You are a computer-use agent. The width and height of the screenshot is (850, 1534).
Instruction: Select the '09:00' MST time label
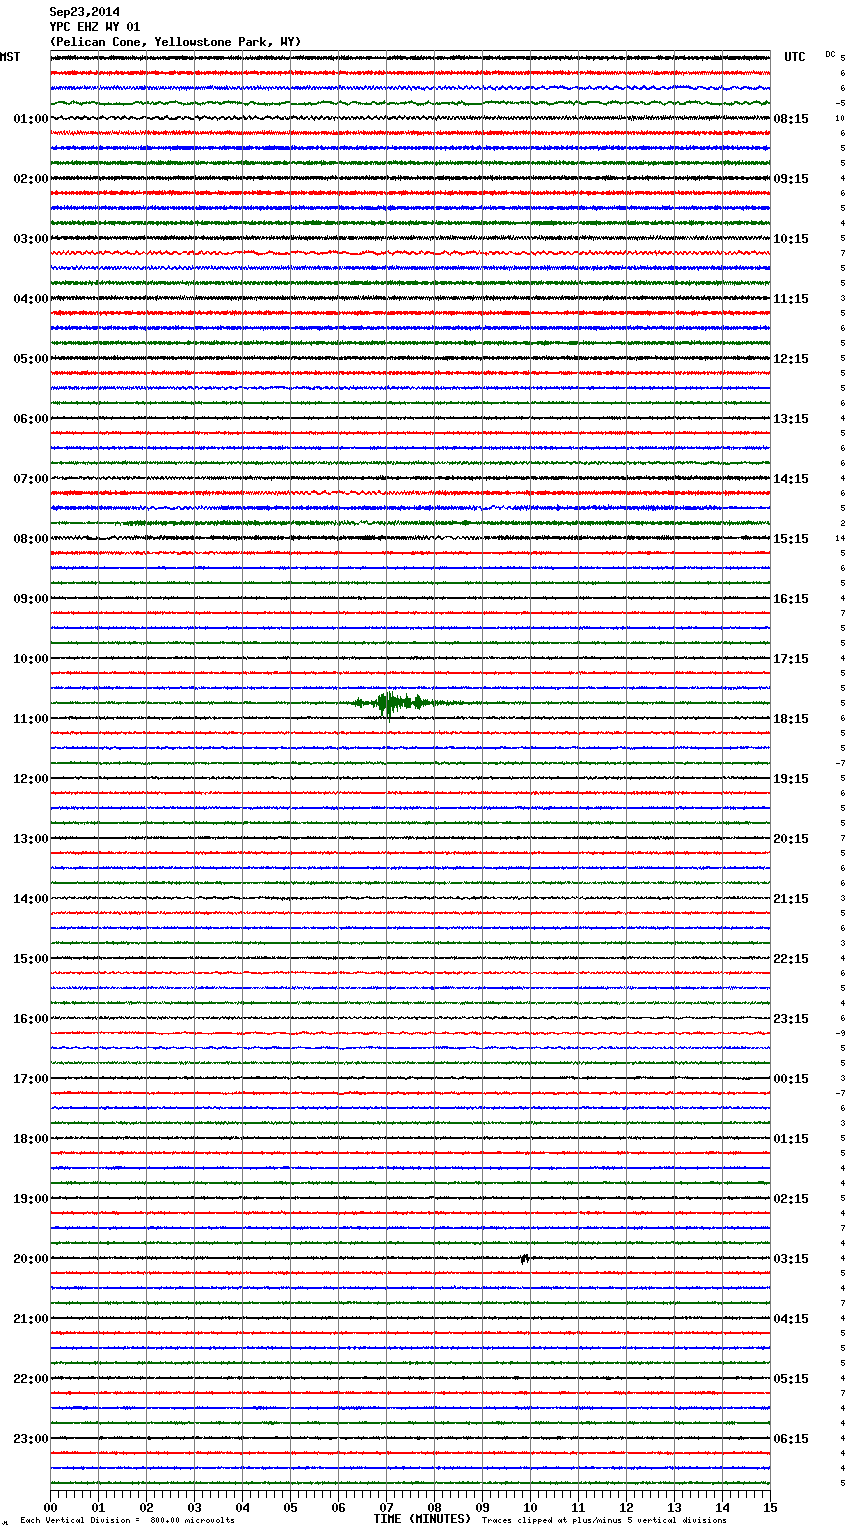point(31,599)
